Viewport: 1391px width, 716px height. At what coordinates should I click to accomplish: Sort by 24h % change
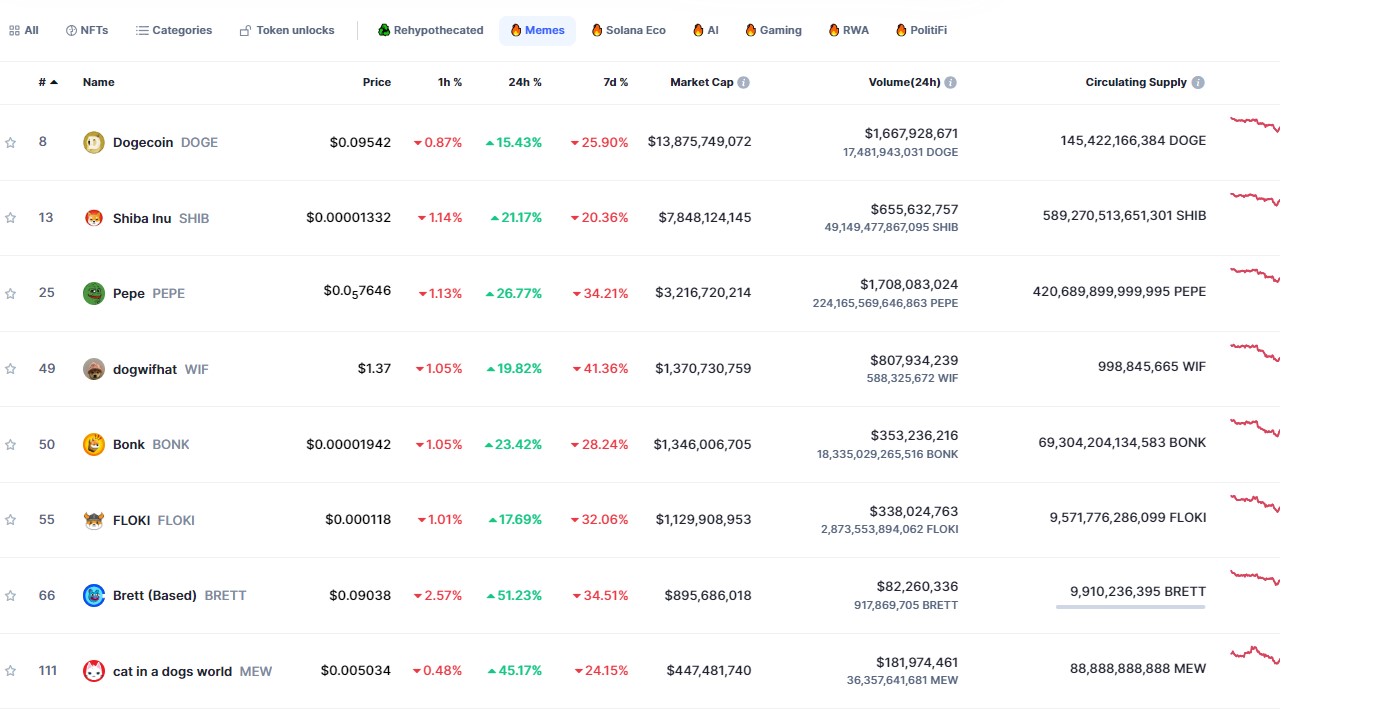[x=525, y=83]
